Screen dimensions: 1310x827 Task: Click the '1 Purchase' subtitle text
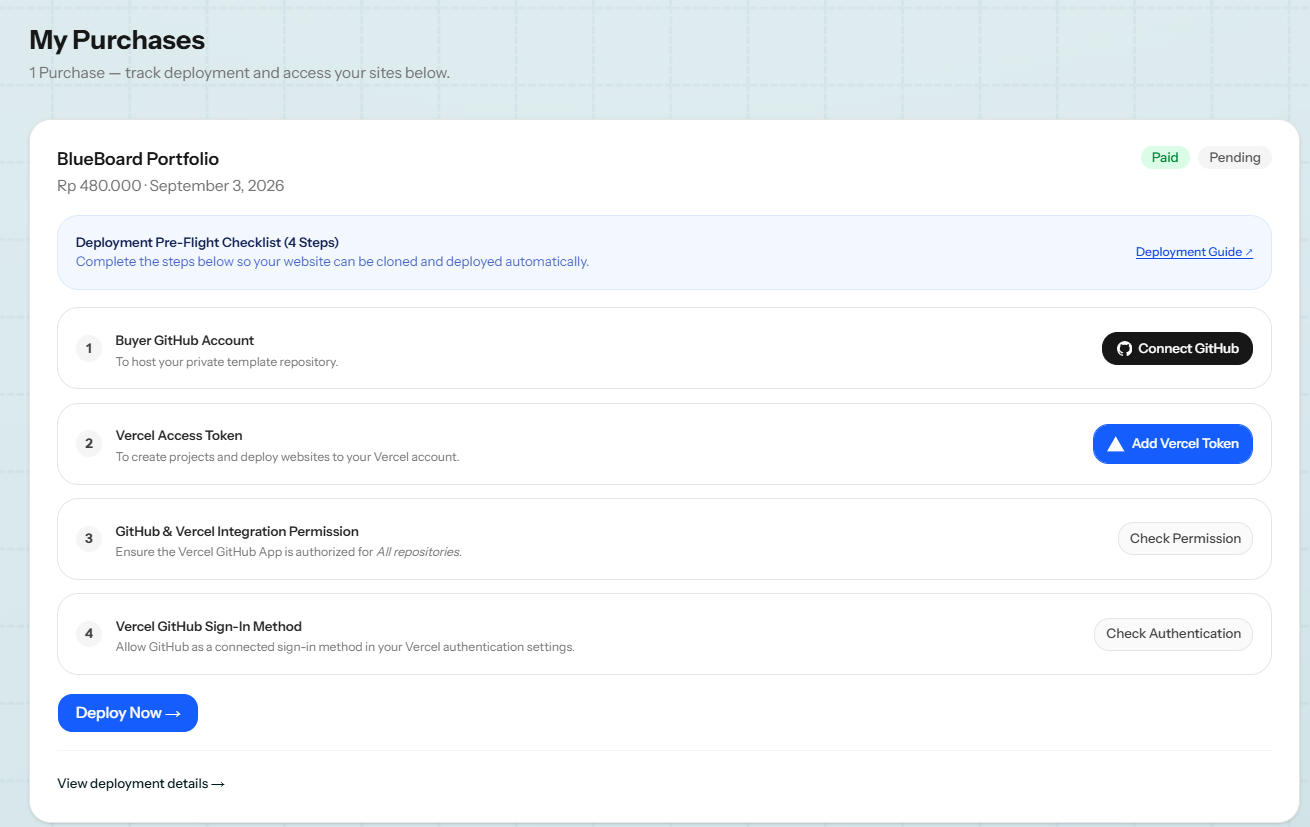tap(239, 73)
